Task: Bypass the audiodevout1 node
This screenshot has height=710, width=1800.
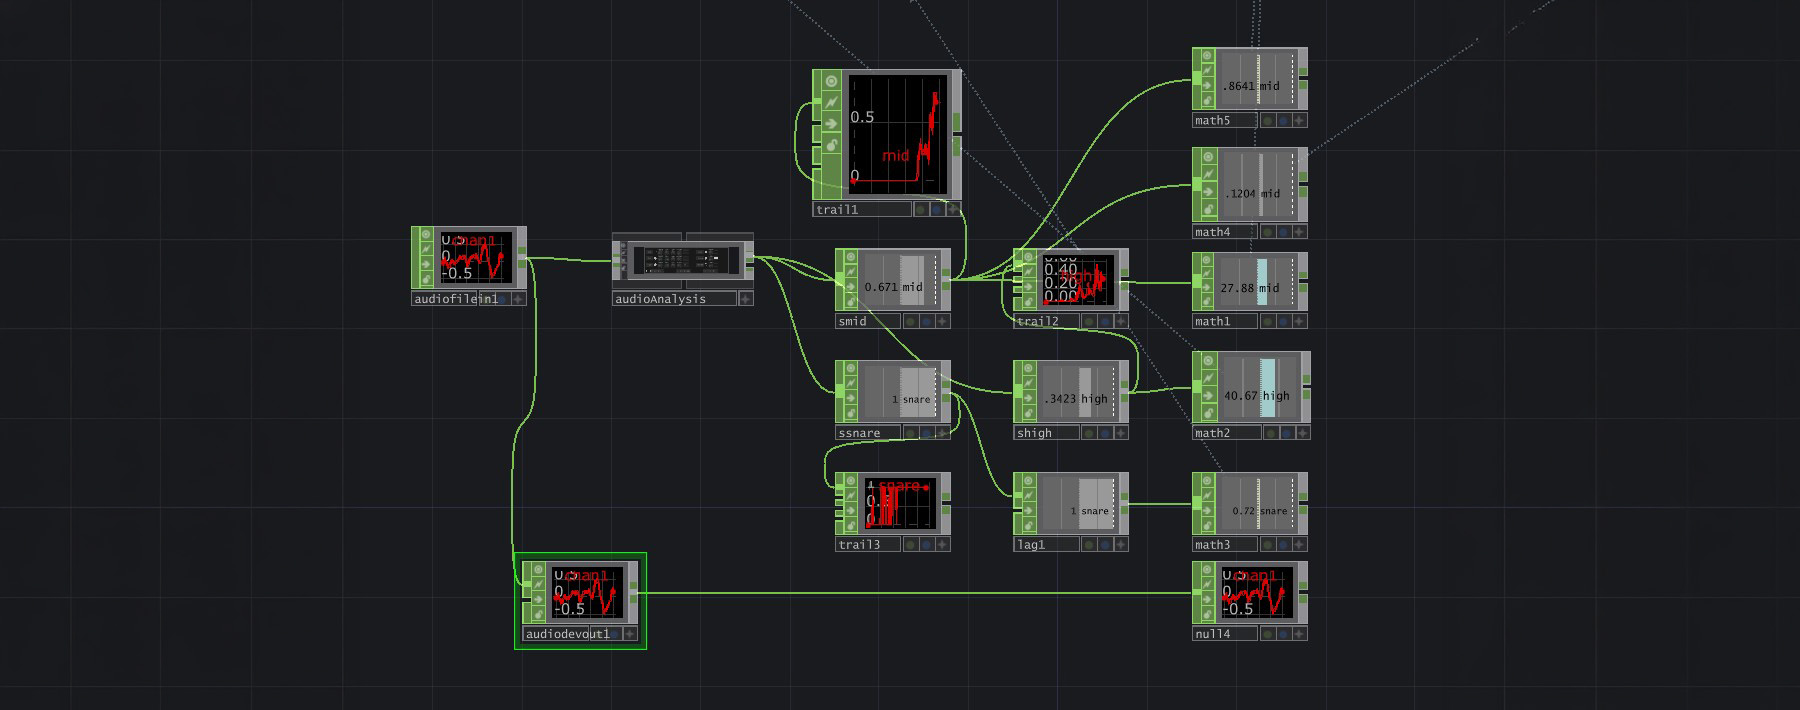Action: coord(539,599)
